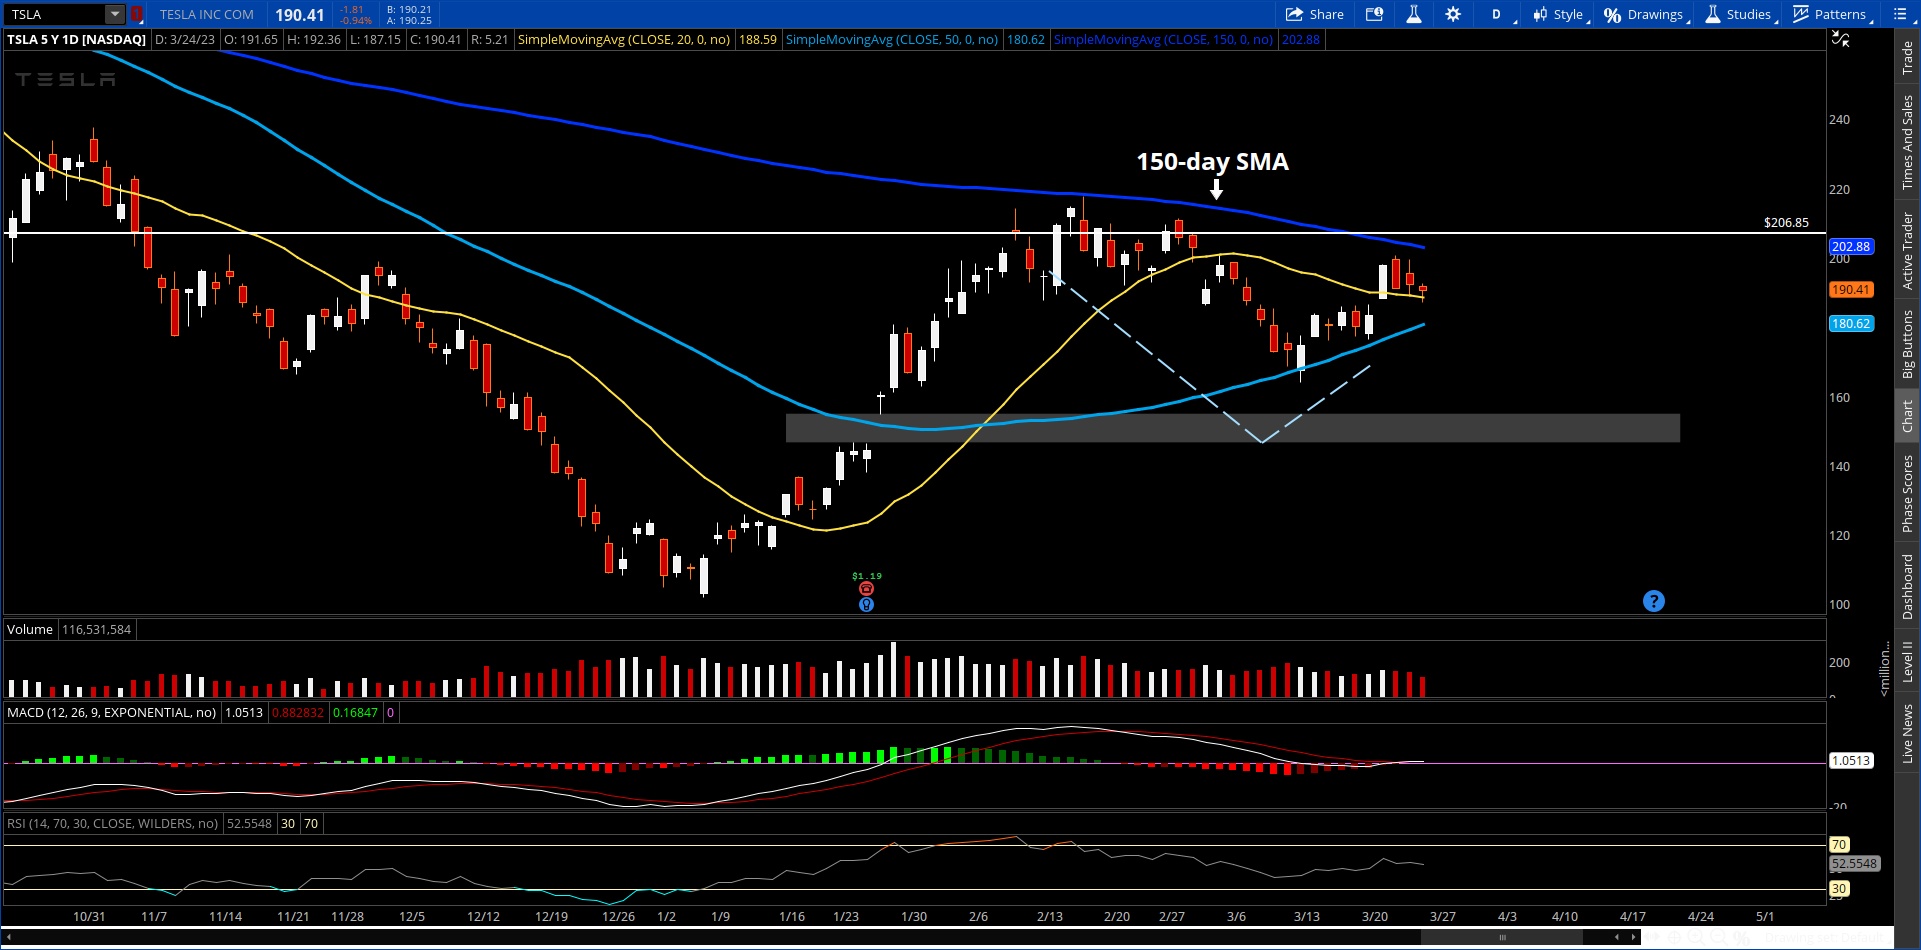Click the B: 190.21 bid value
1921x950 pixels.
pyautogui.click(x=409, y=9)
